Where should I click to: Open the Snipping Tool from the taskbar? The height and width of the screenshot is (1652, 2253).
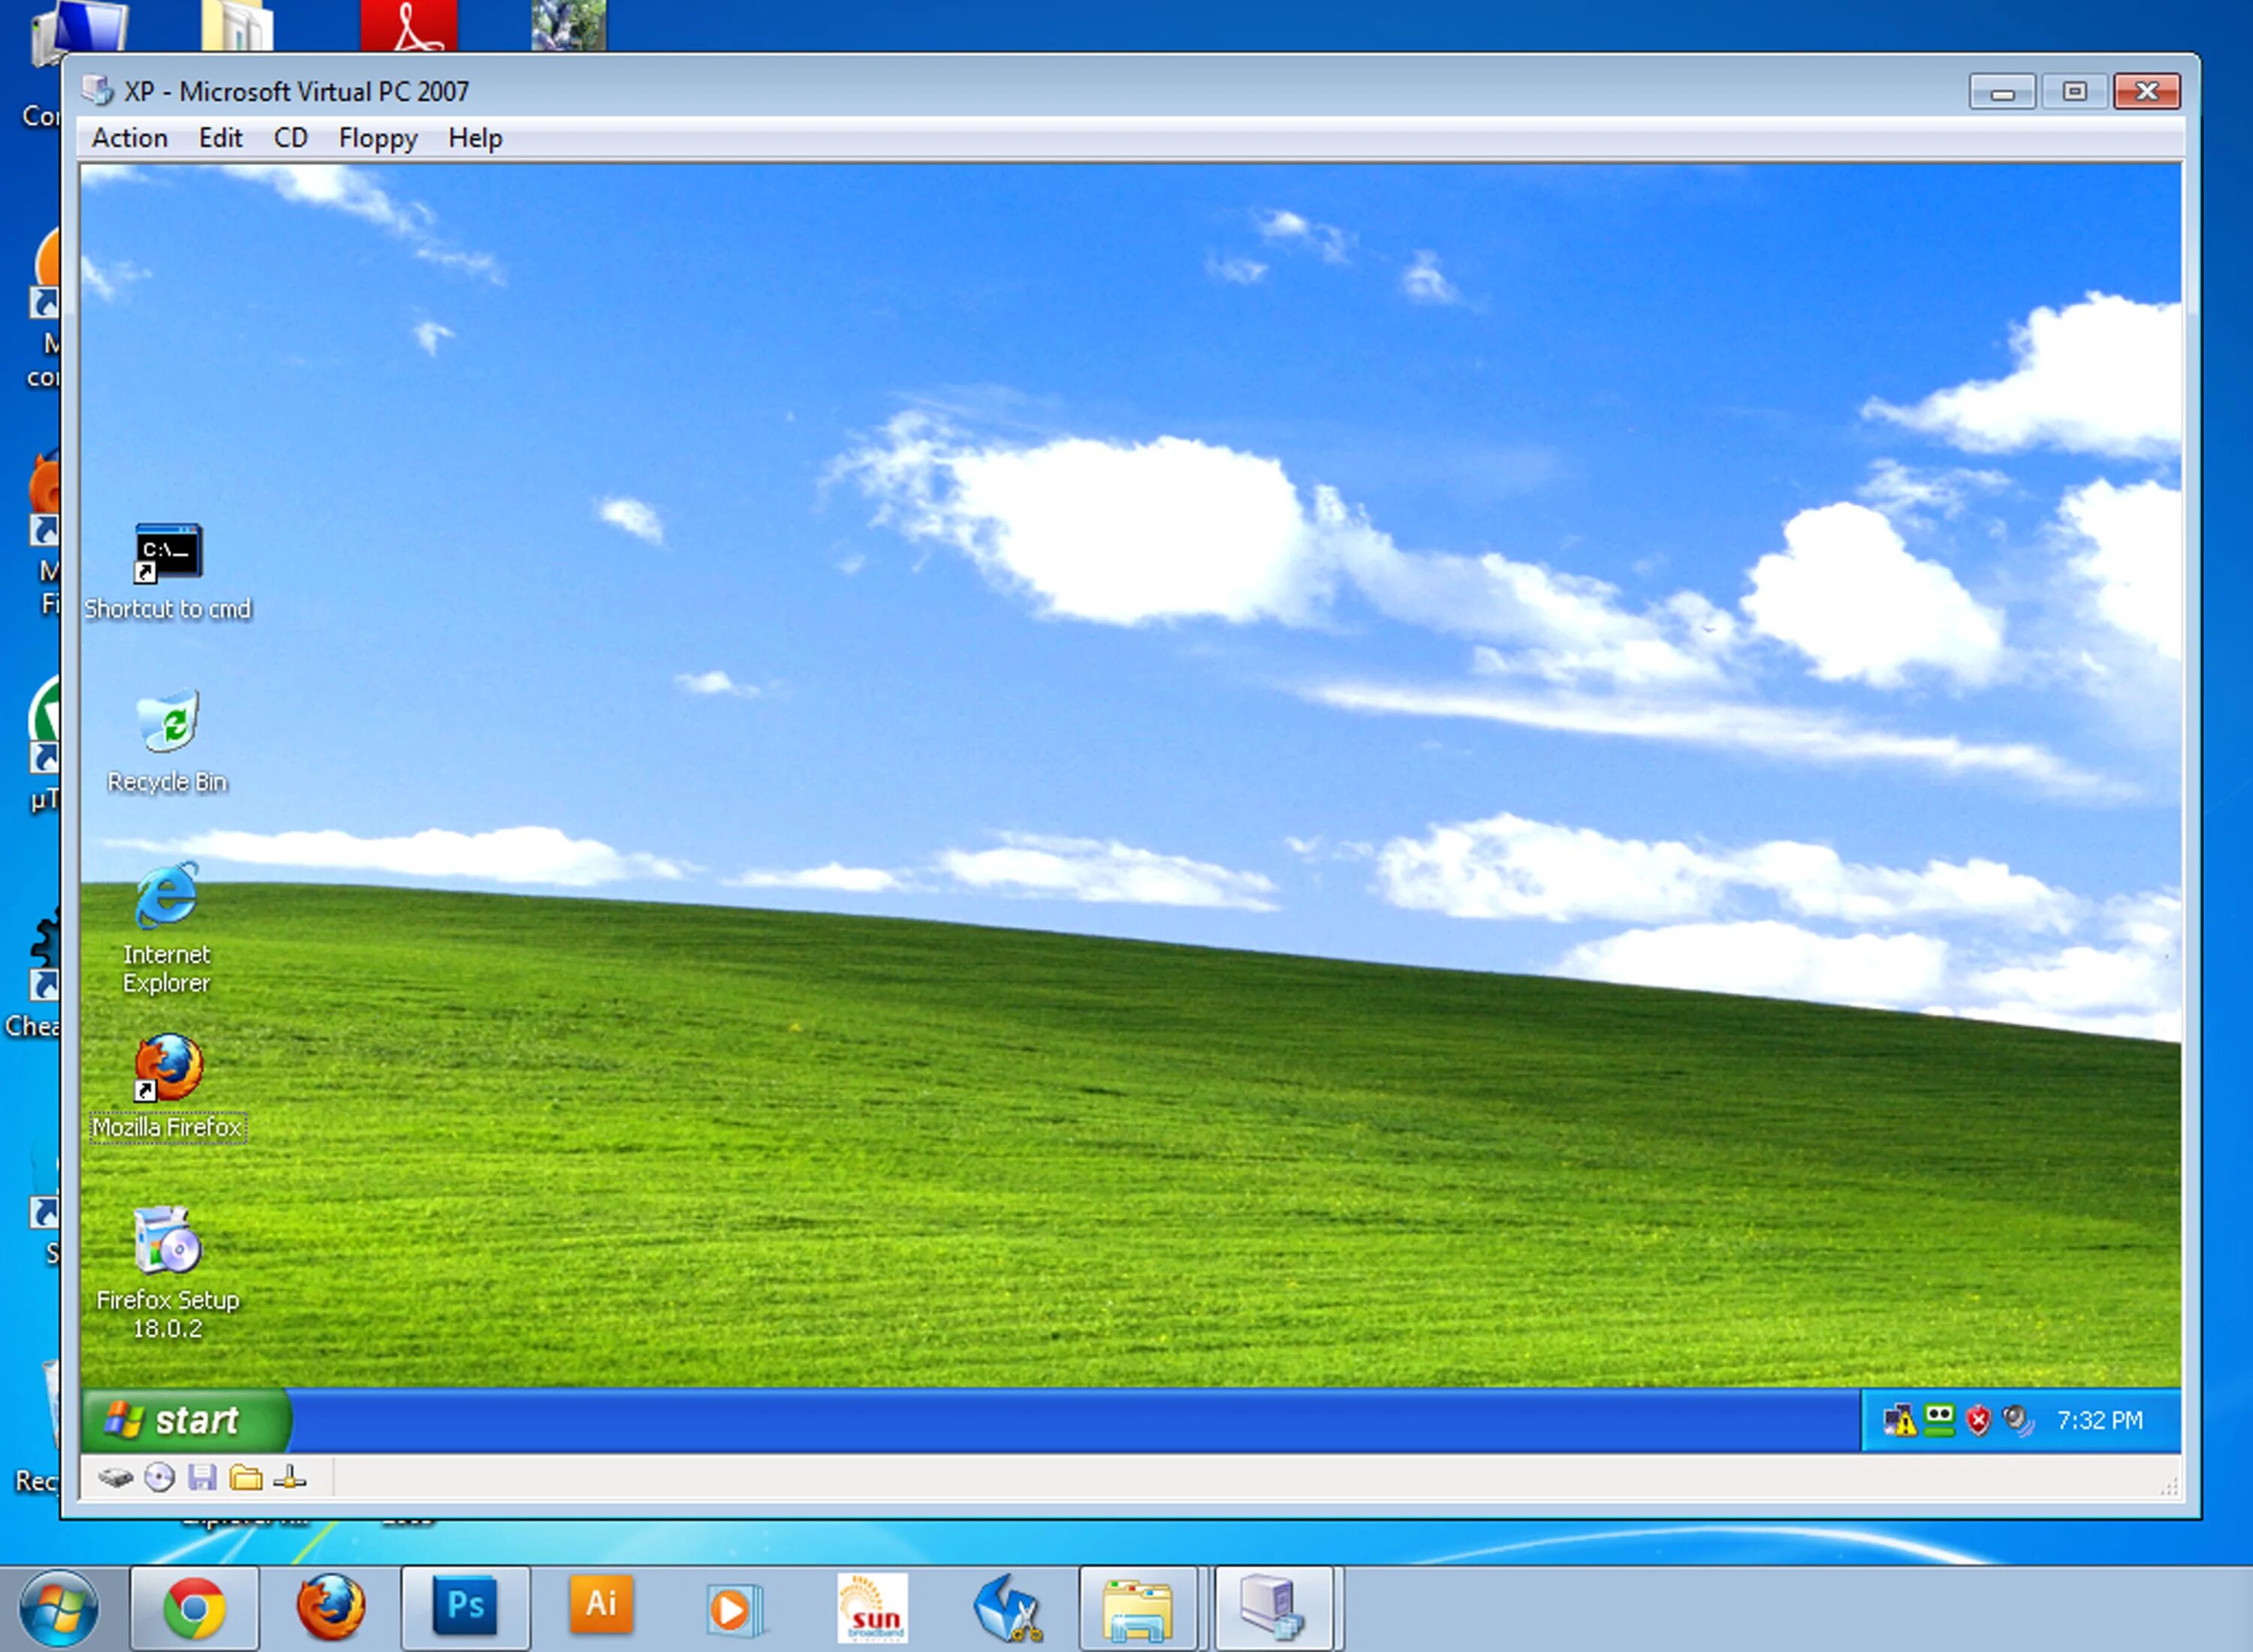pyautogui.click(x=1008, y=1608)
